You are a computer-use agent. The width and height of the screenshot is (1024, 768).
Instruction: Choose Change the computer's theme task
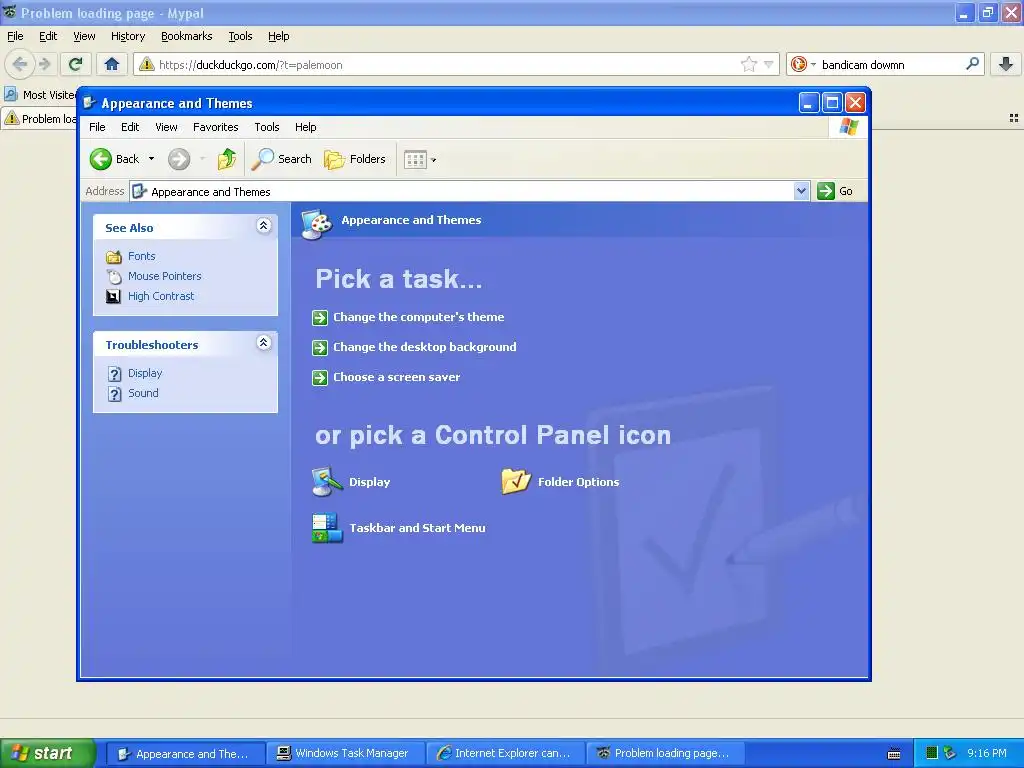click(x=418, y=317)
